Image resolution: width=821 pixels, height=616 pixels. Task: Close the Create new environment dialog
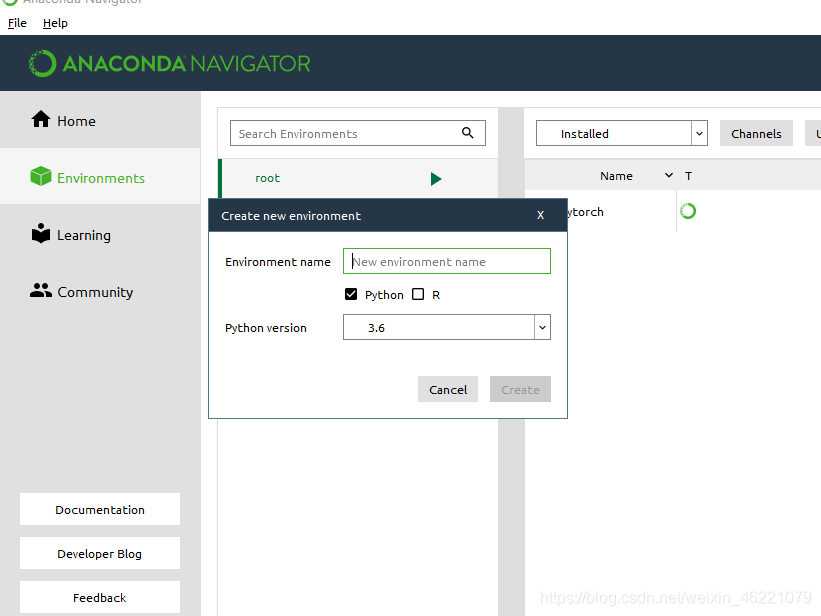[x=540, y=215]
